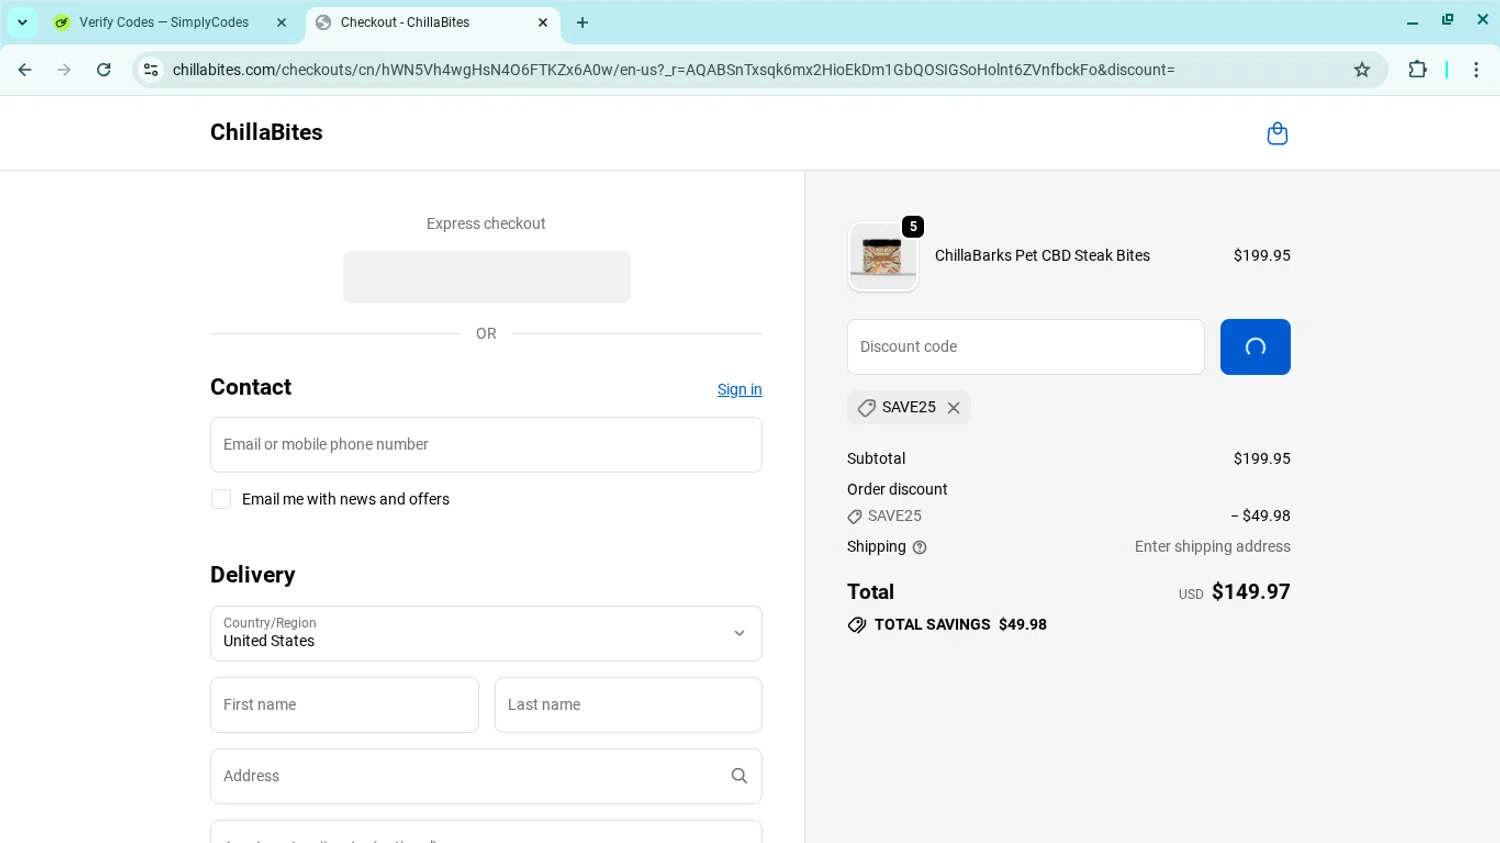Click the ChillaBites store name header
This screenshot has height=843, width=1500.
(x=266, y=132)
